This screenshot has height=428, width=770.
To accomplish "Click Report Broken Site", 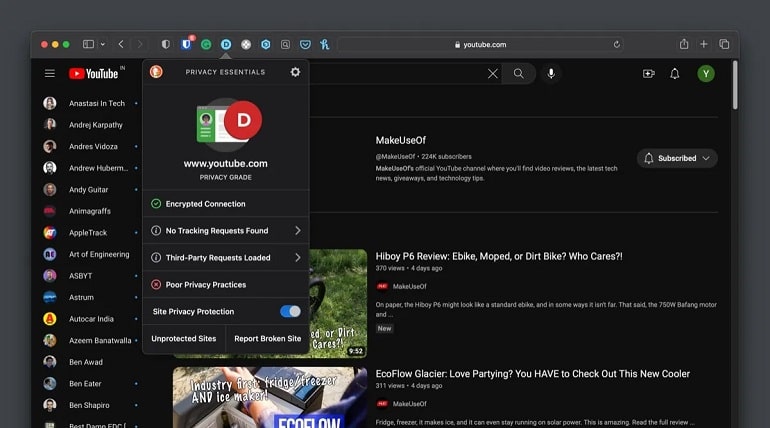I will point(268,339).
